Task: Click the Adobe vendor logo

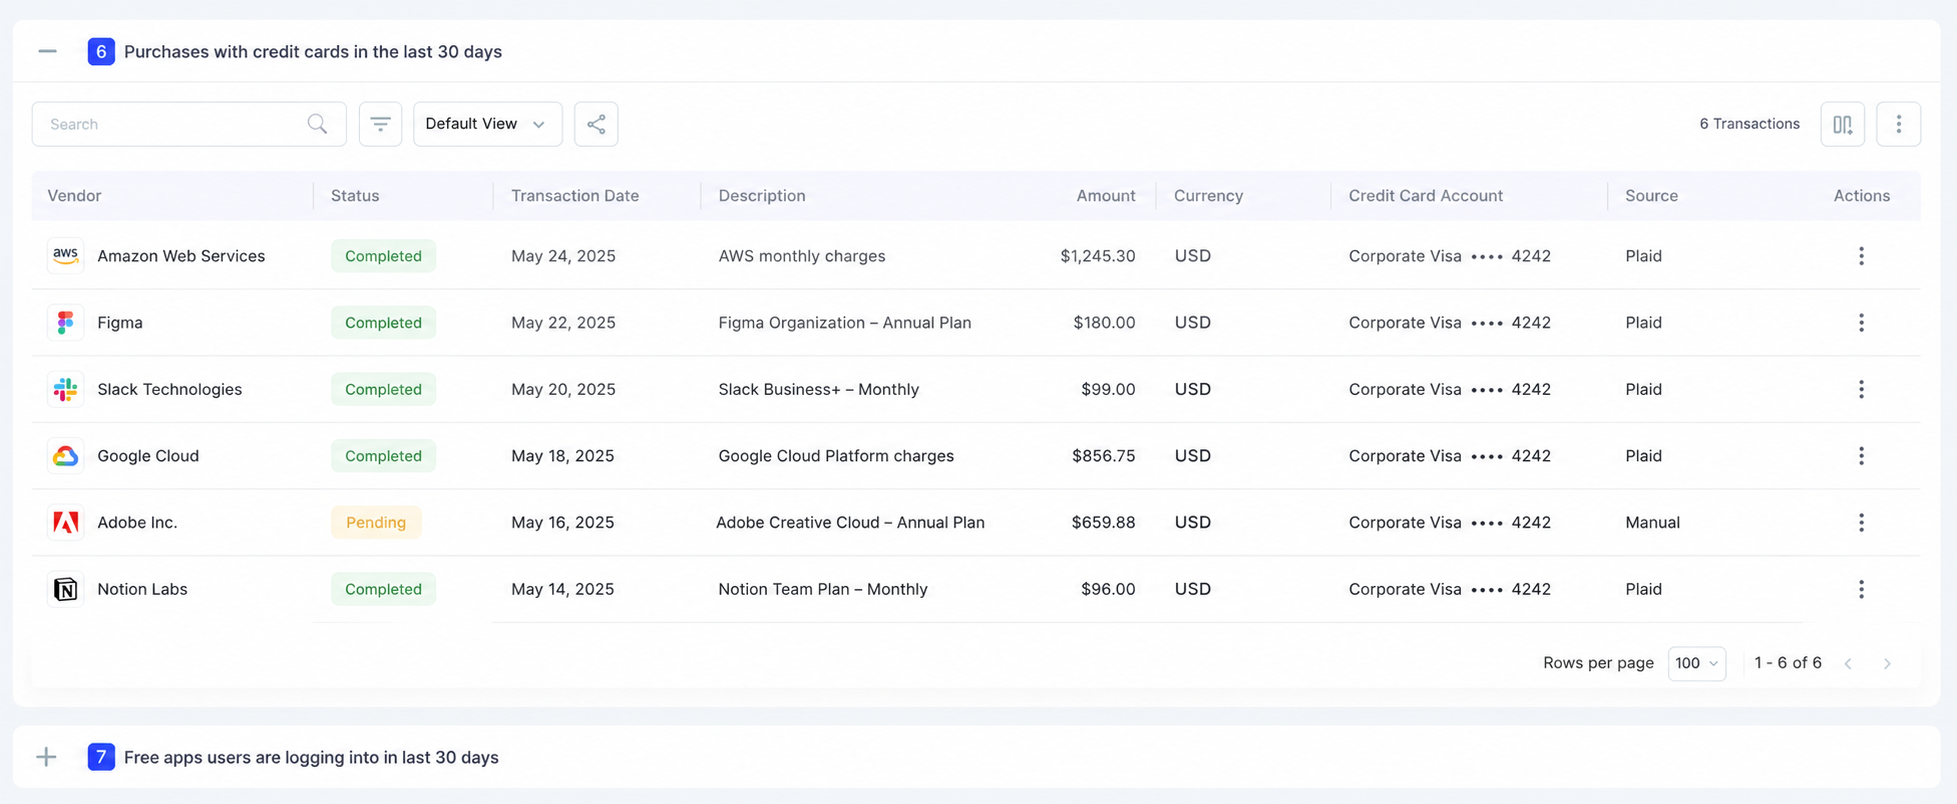Action: pos(66,522)
